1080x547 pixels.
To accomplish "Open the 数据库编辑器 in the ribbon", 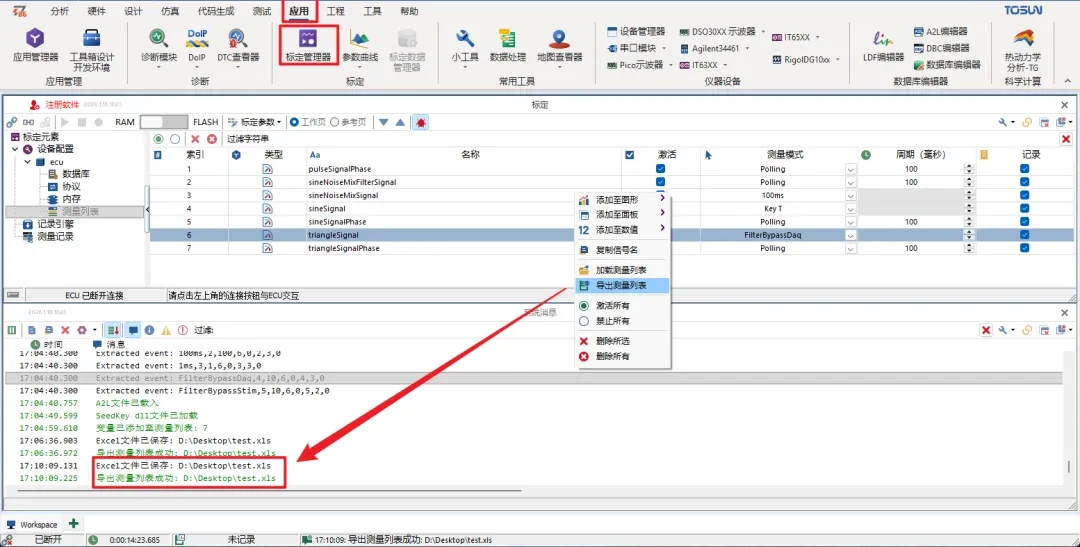I will [947, 65].
